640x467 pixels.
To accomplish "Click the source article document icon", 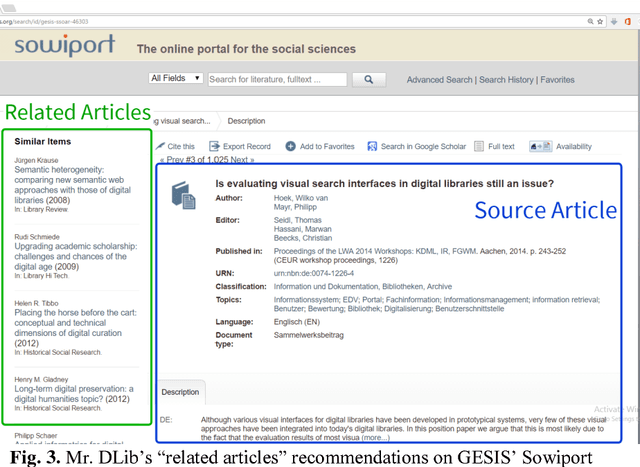I will tap(183, 195).
